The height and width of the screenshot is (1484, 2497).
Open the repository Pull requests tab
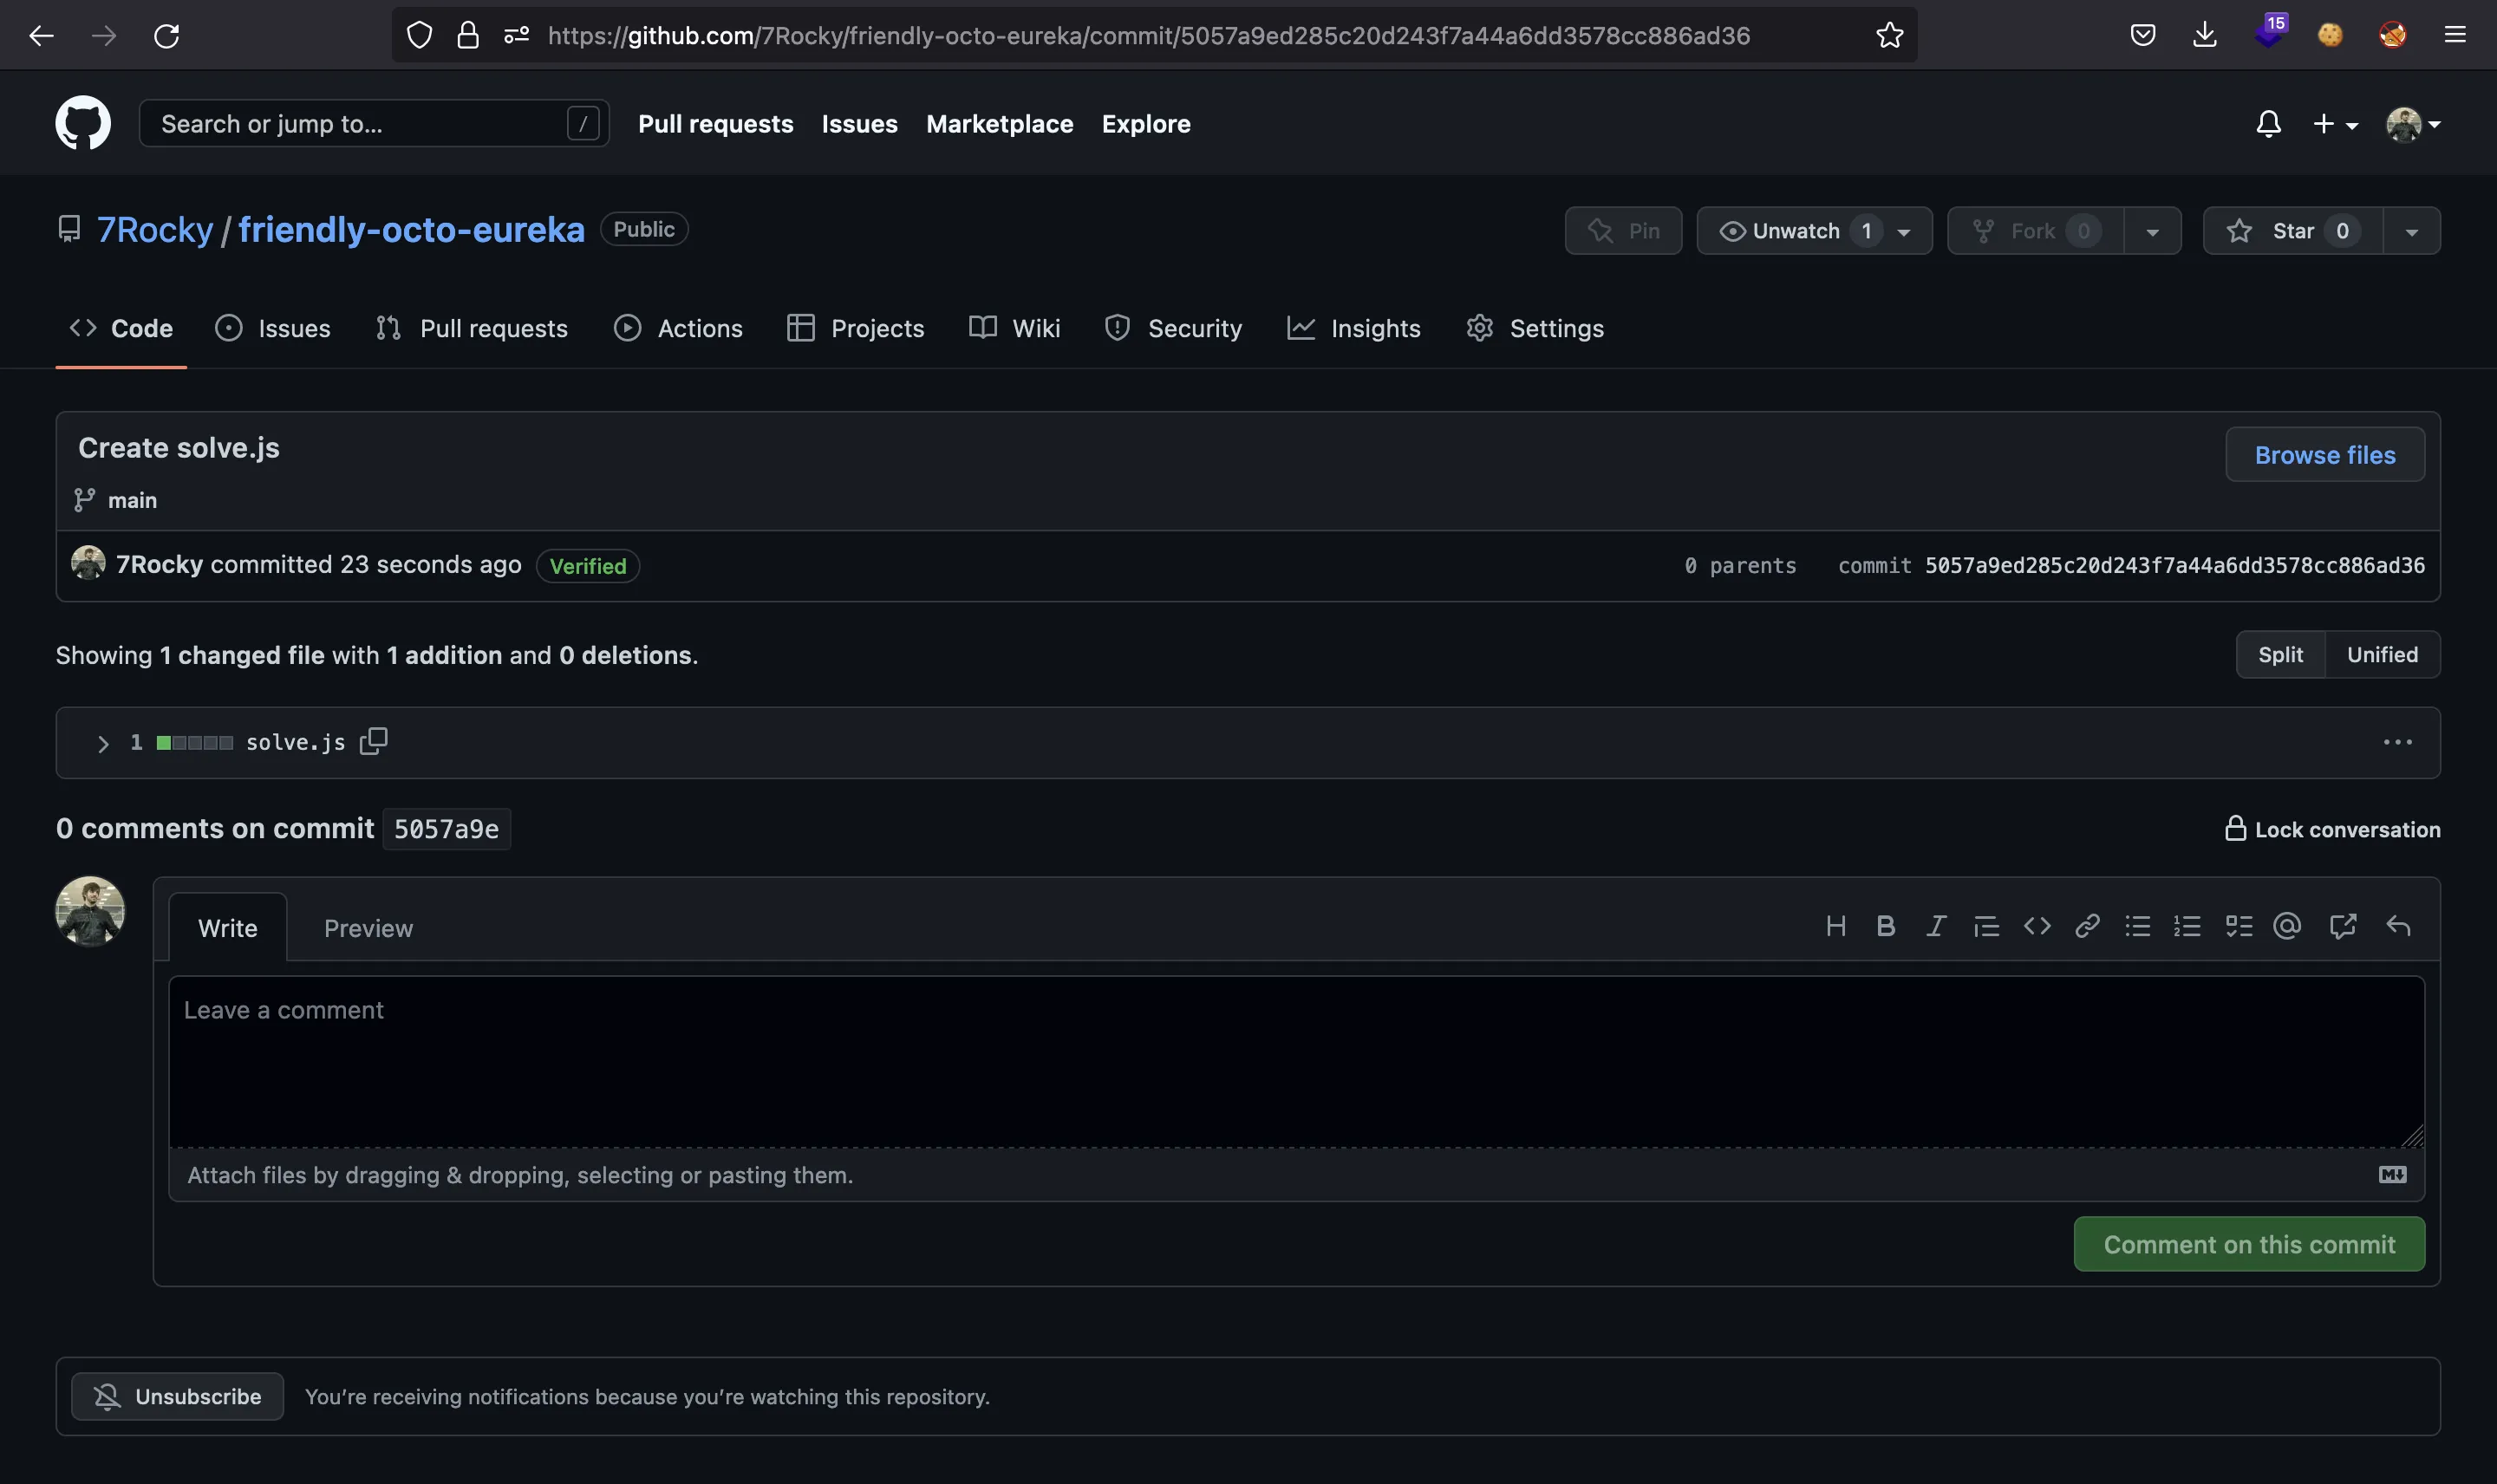point(472,328)
